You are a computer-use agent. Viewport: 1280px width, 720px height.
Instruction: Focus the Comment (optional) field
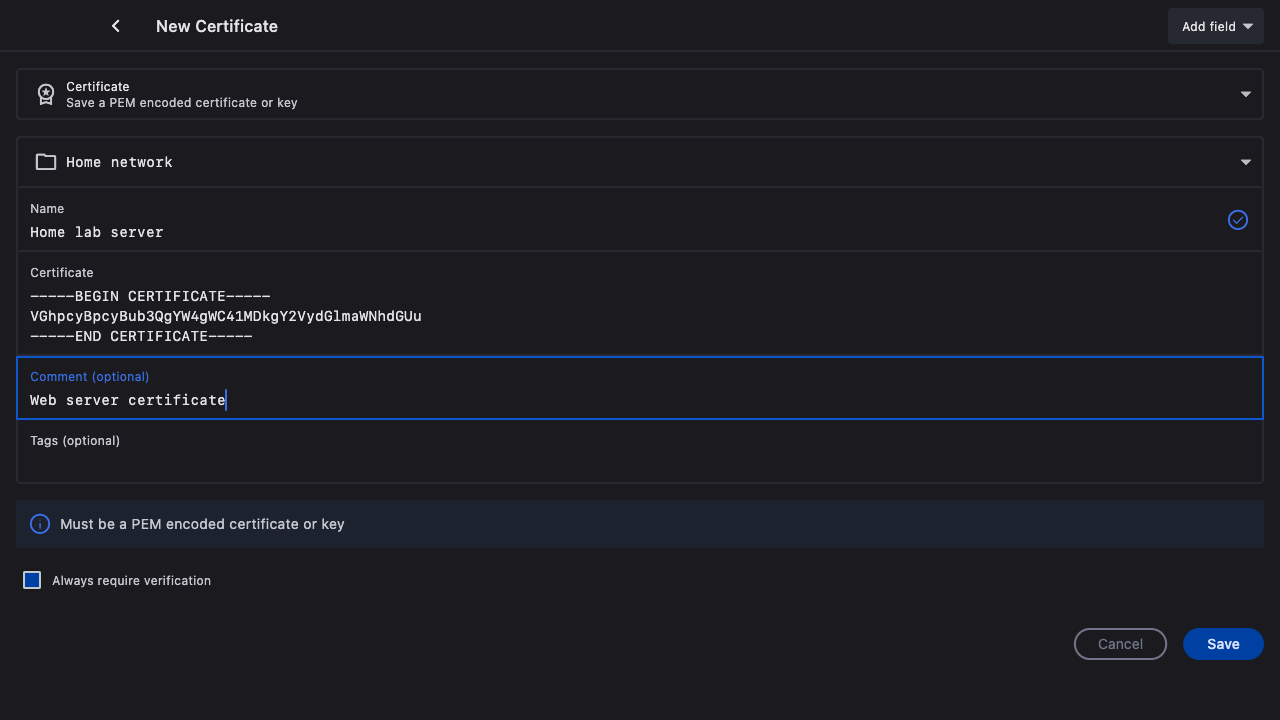coord(600,399)
